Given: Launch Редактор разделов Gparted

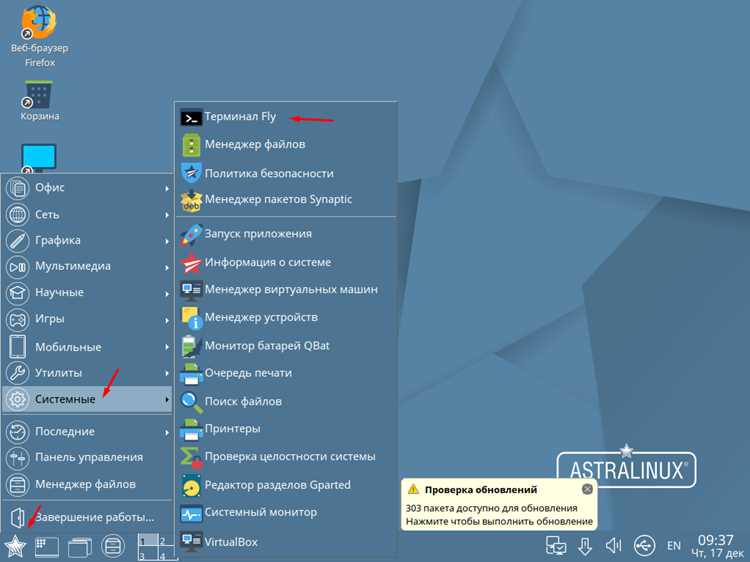Looking at the screenshot, I should [287, 485].
